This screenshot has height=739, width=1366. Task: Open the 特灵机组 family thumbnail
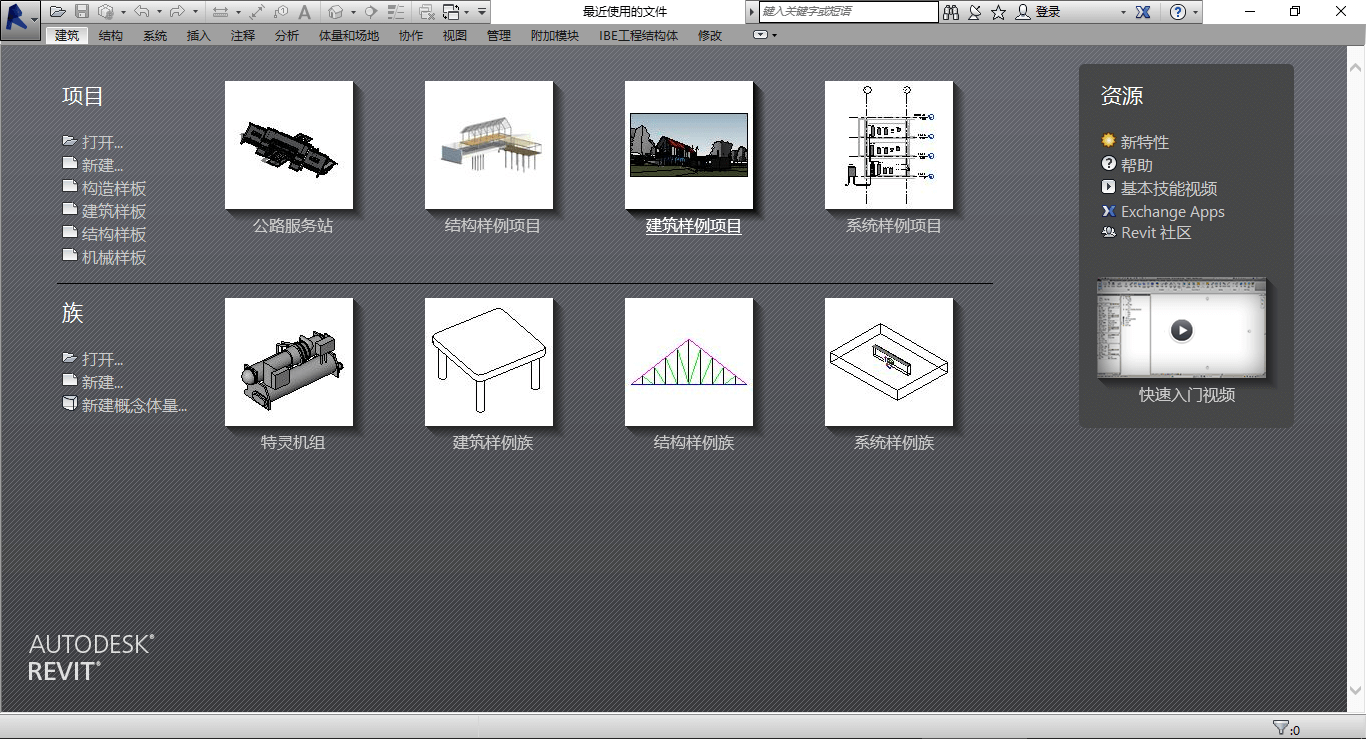click(x=289, y=362)
